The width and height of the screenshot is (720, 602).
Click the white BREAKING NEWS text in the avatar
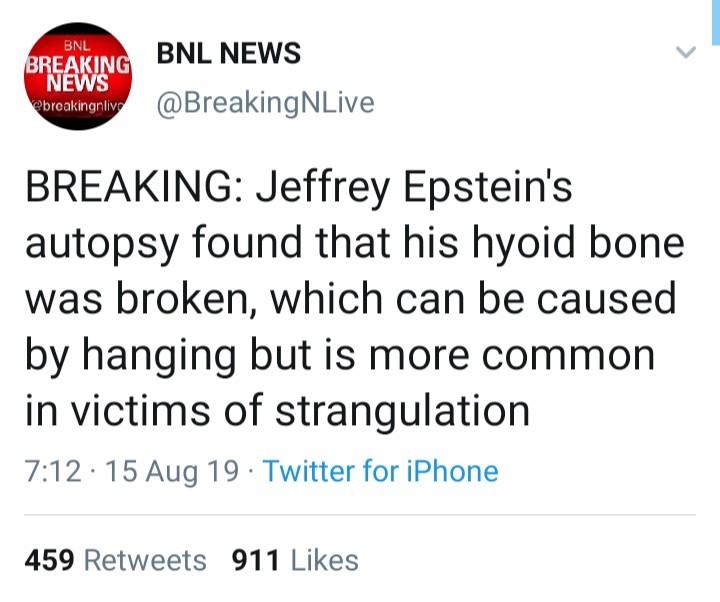[77, 72]
